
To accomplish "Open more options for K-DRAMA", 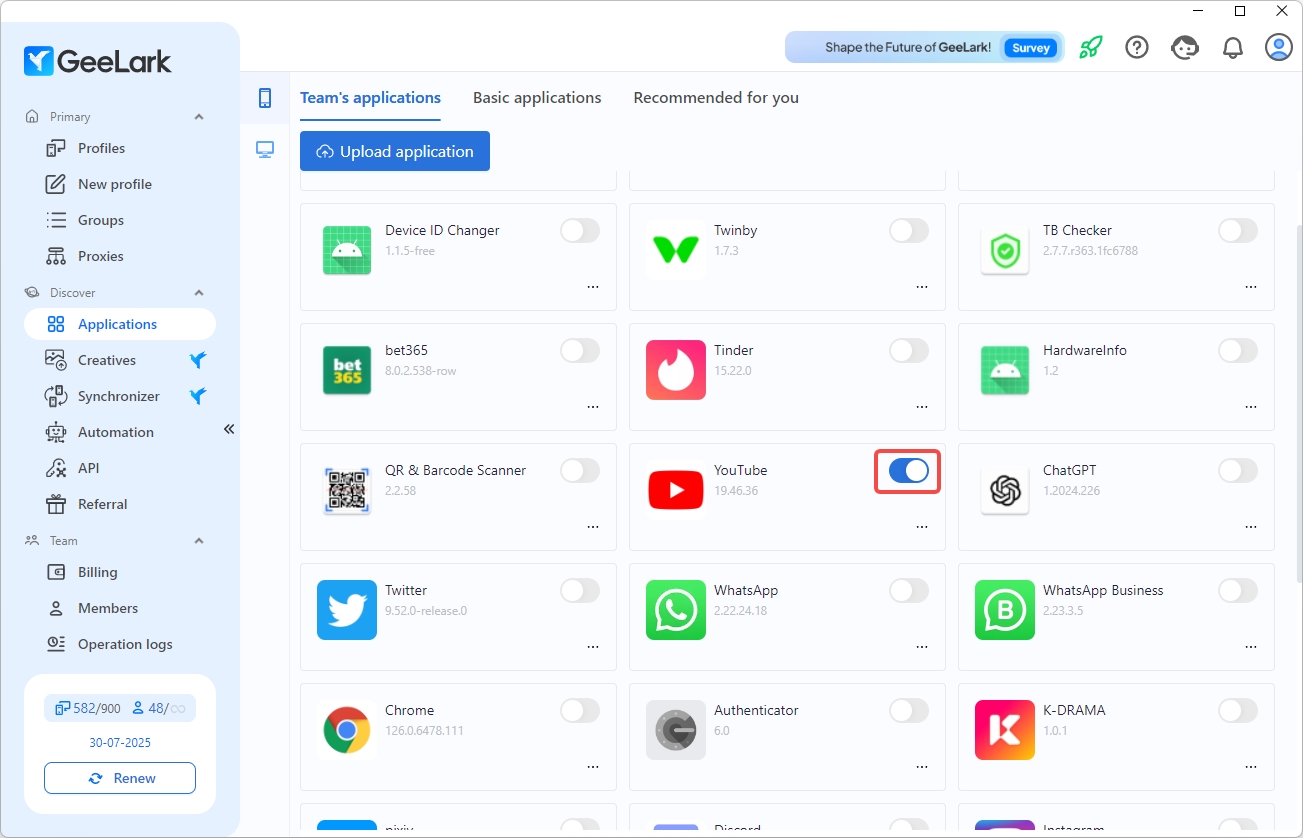I will pos(1251,767).
